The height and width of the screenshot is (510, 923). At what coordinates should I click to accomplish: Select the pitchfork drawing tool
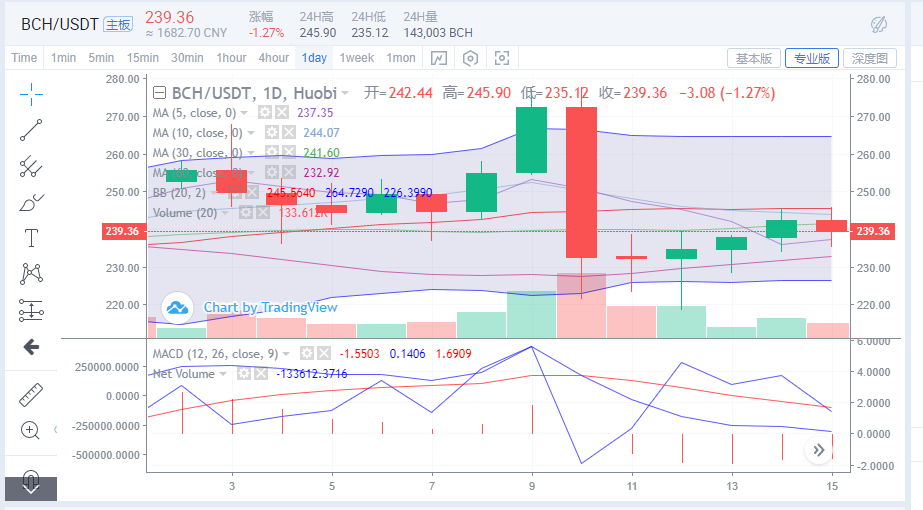31,167
